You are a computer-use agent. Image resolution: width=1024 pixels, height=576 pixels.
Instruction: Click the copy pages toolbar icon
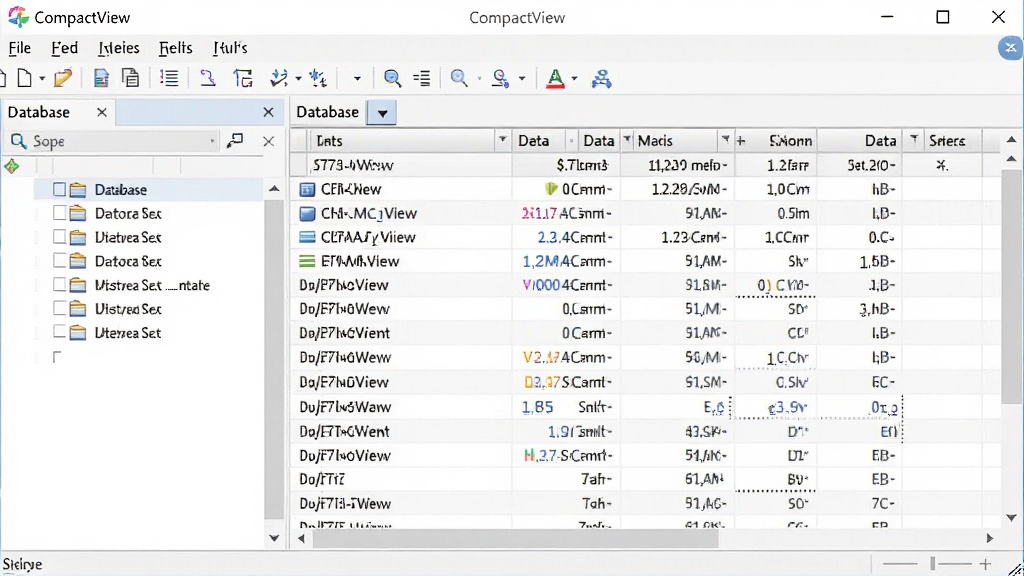[x=131, y=78]
